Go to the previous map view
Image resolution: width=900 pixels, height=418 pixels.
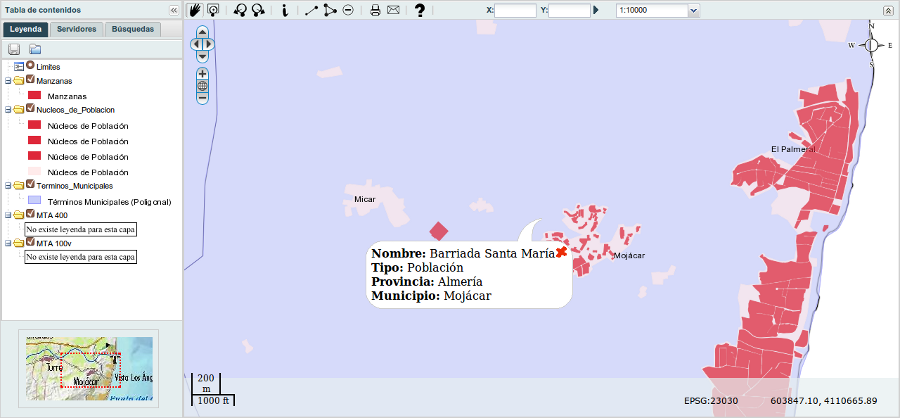point(240,10)
